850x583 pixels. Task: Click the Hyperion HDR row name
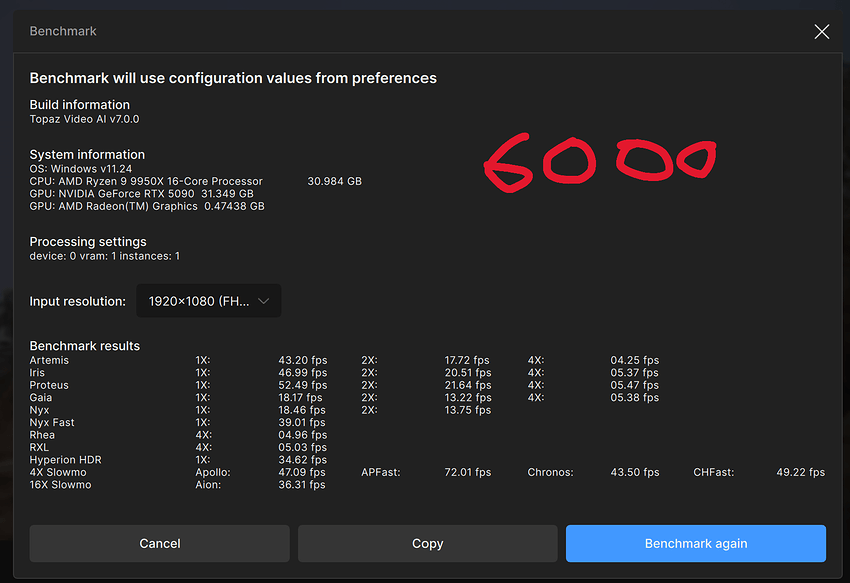tap(65, 460)
